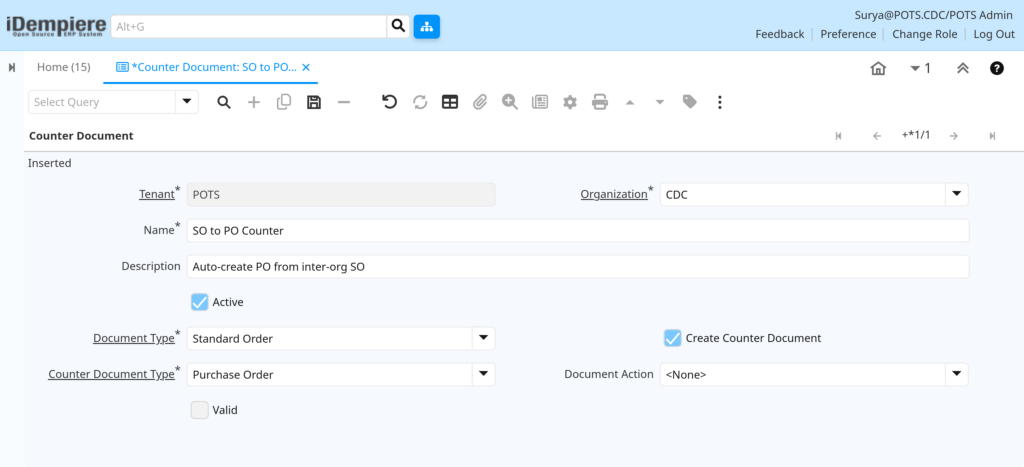Screen dimensions: 1024x467
Task: Go to next record arrow
Action: [953, 136]
